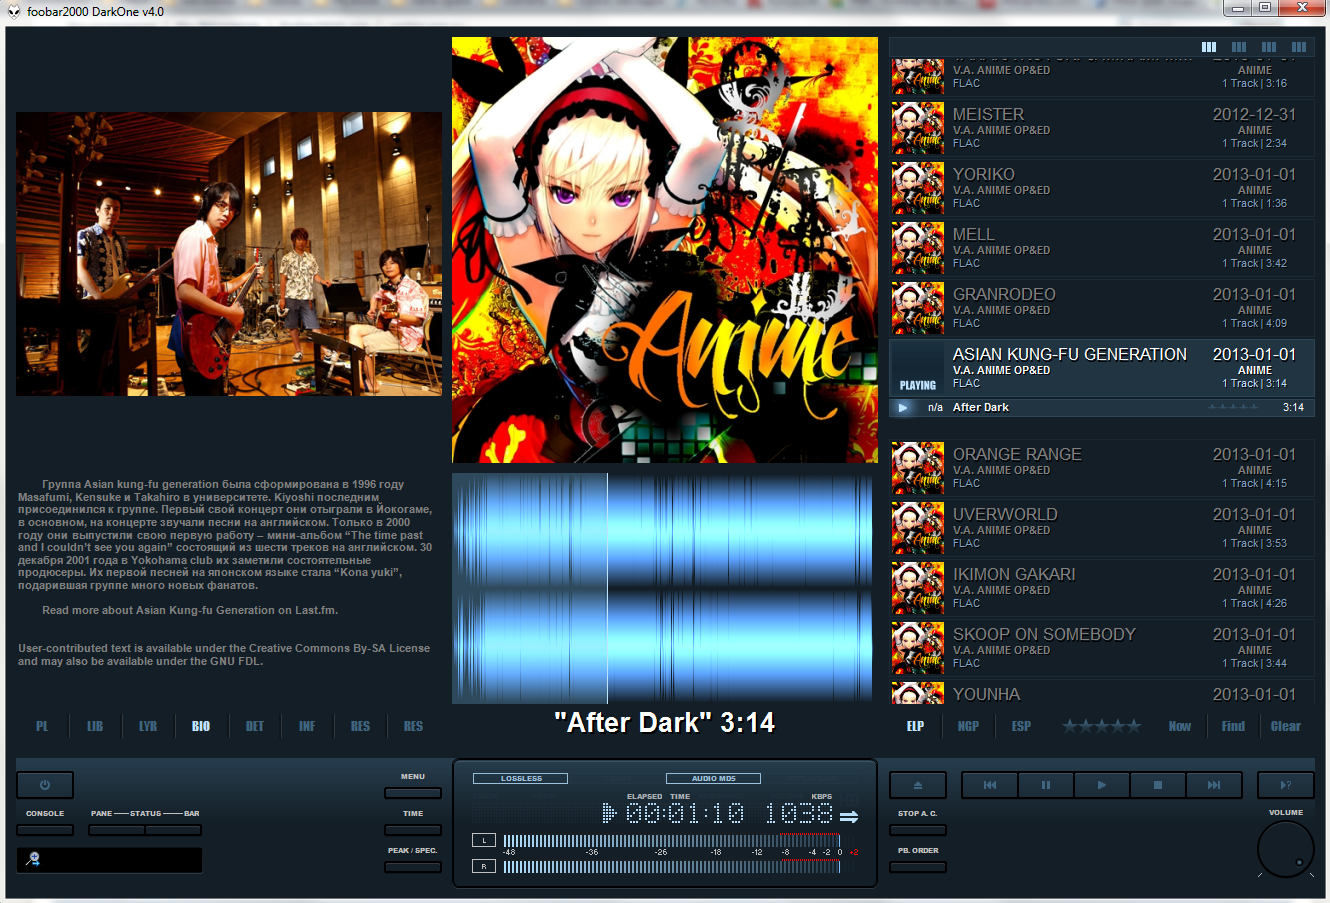
Task: Toggle the CONSOLE button
Action: [x=45, y=829]
